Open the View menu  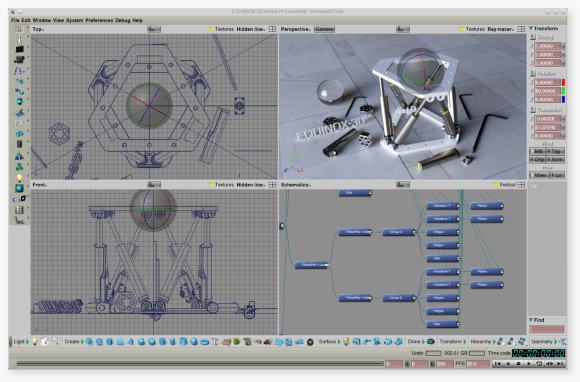click(58, 20)
